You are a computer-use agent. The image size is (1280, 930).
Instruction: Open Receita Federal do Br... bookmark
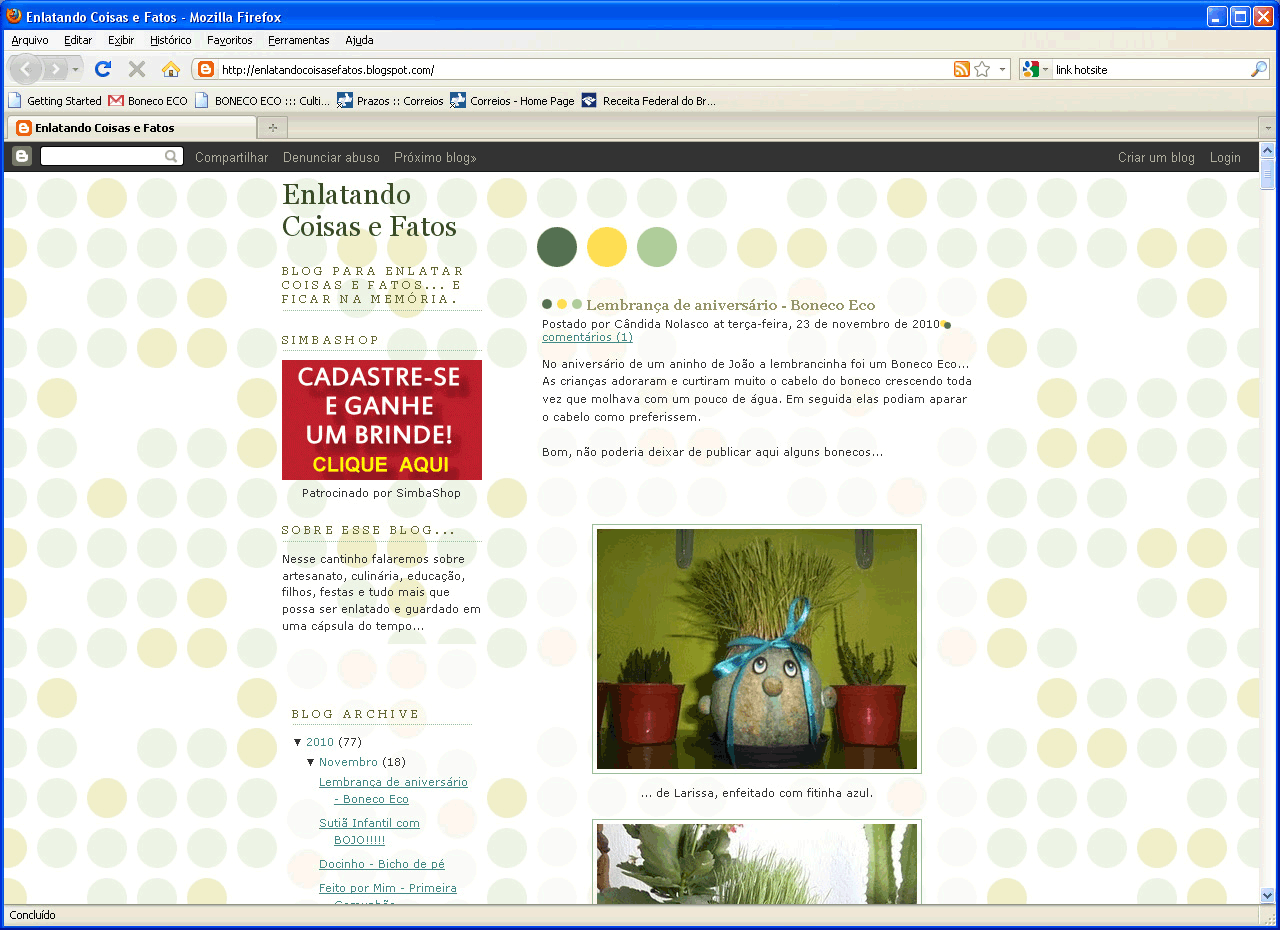pyautogui.click(x=649, y=101)
